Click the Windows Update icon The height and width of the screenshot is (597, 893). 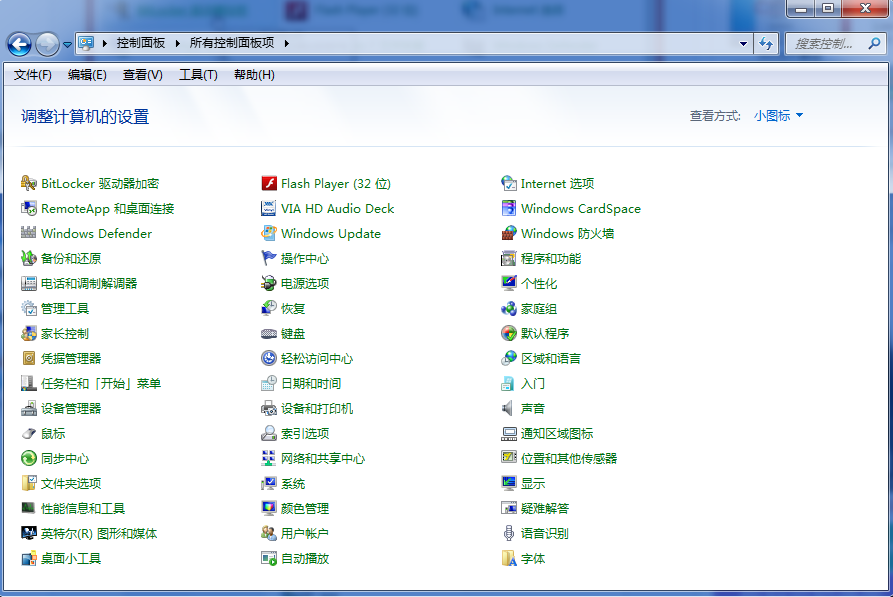(269, 234)
